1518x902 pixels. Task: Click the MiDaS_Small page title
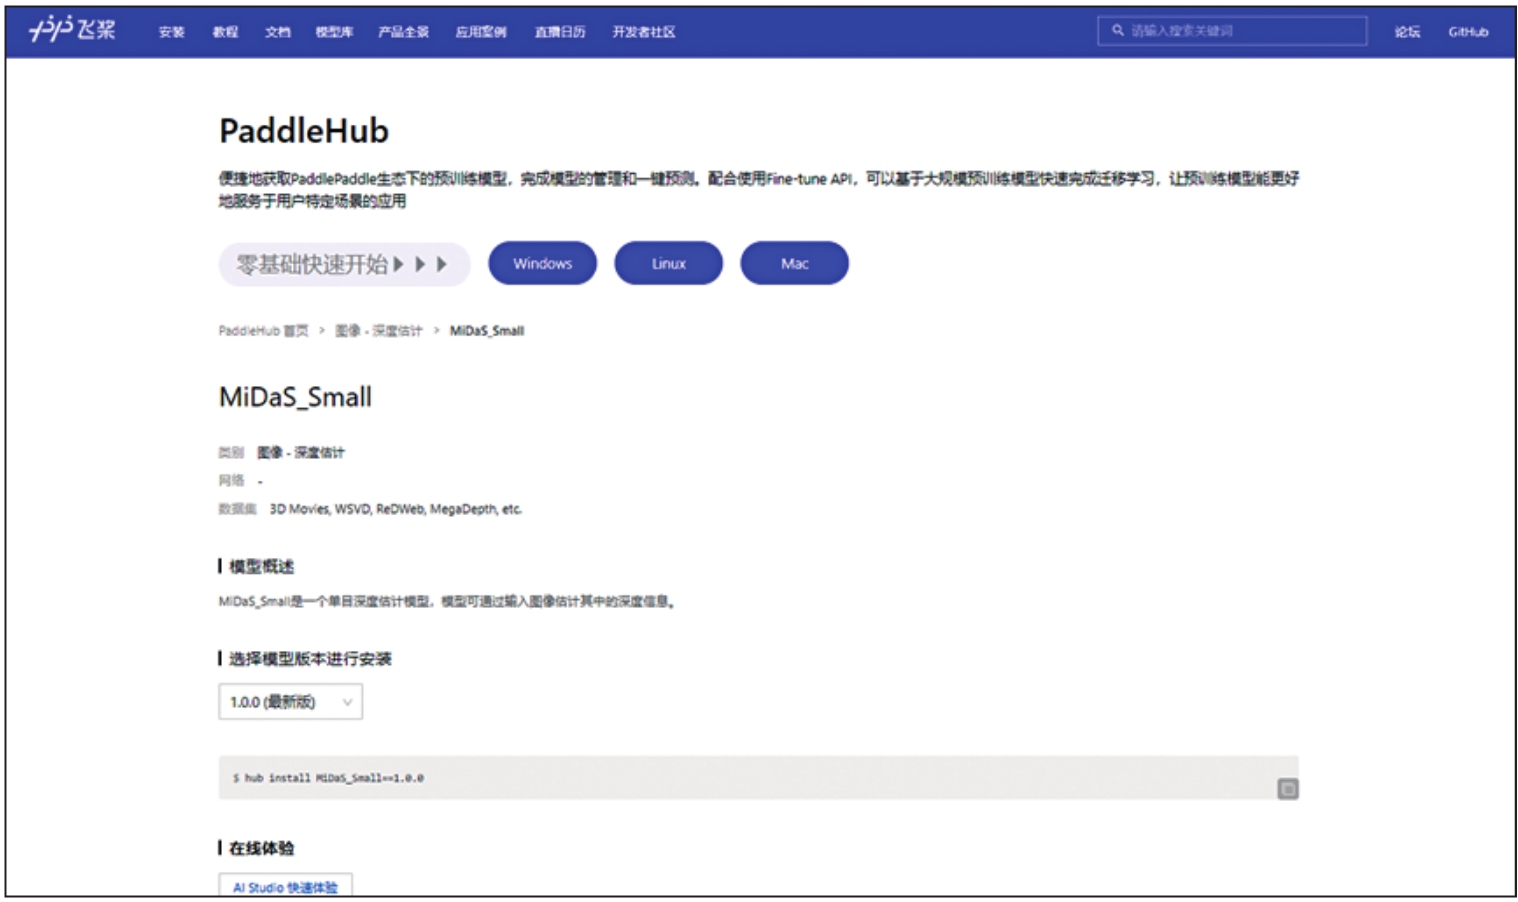click(295, 397)
